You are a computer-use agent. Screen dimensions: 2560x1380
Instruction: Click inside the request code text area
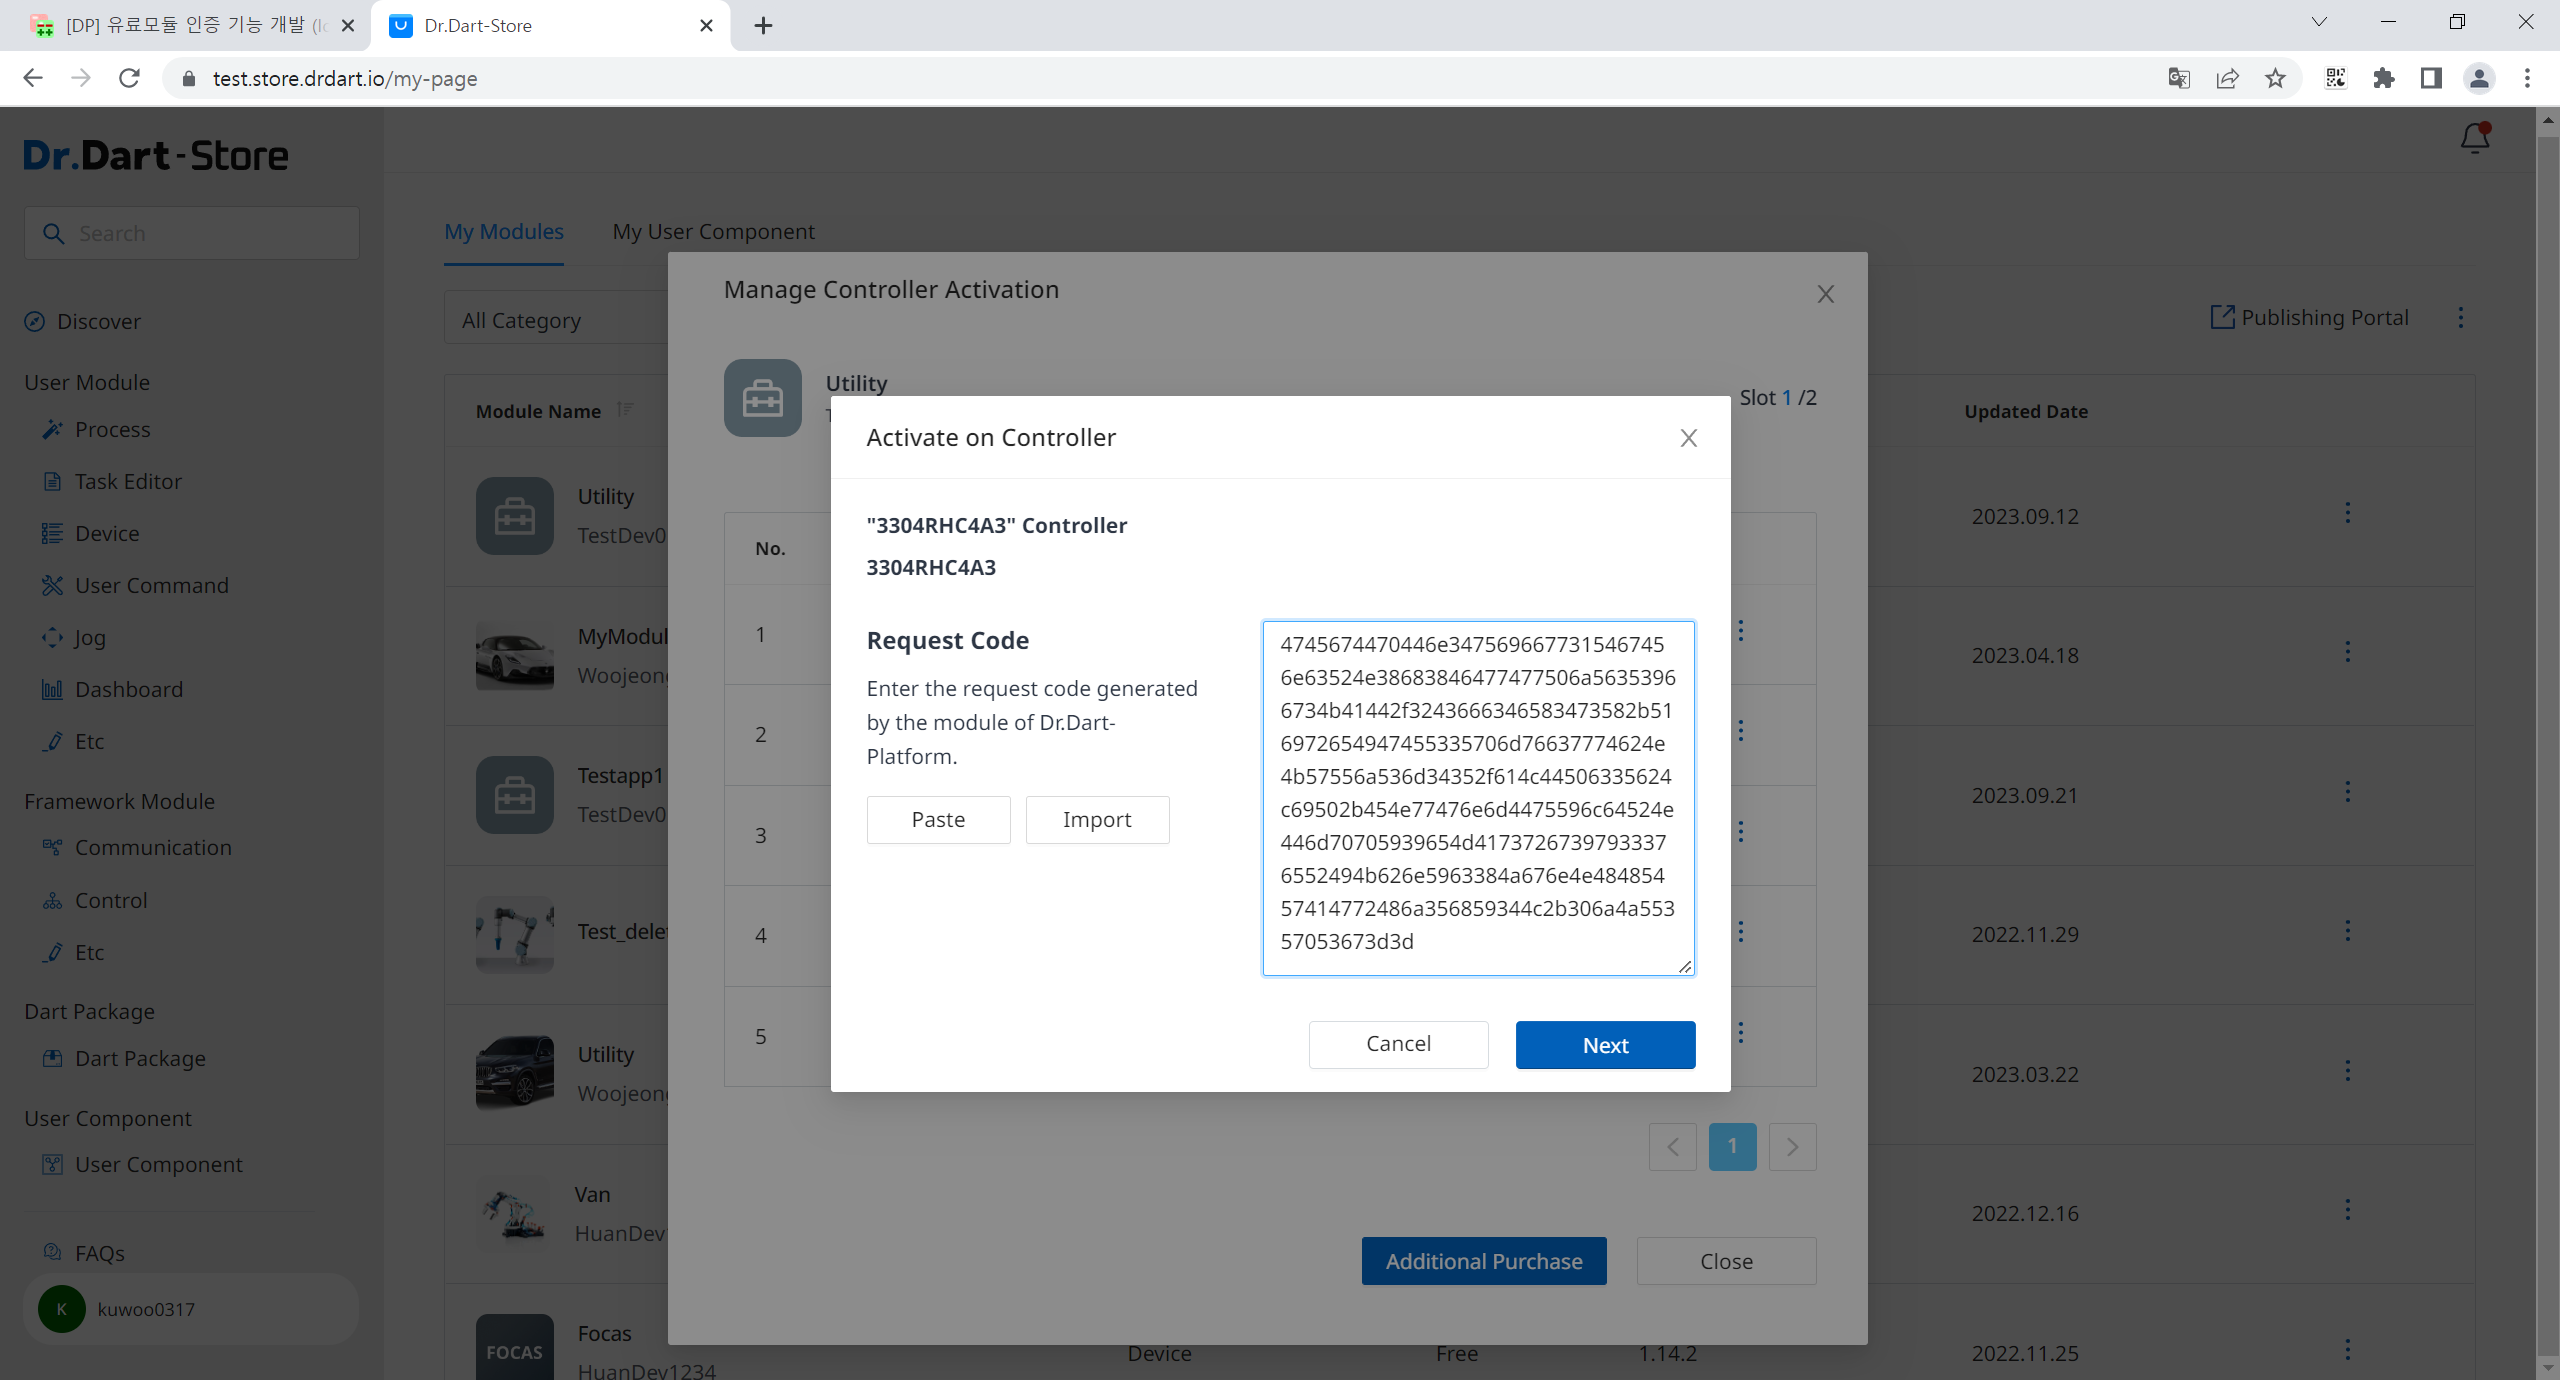click(x=1477, y=796)
